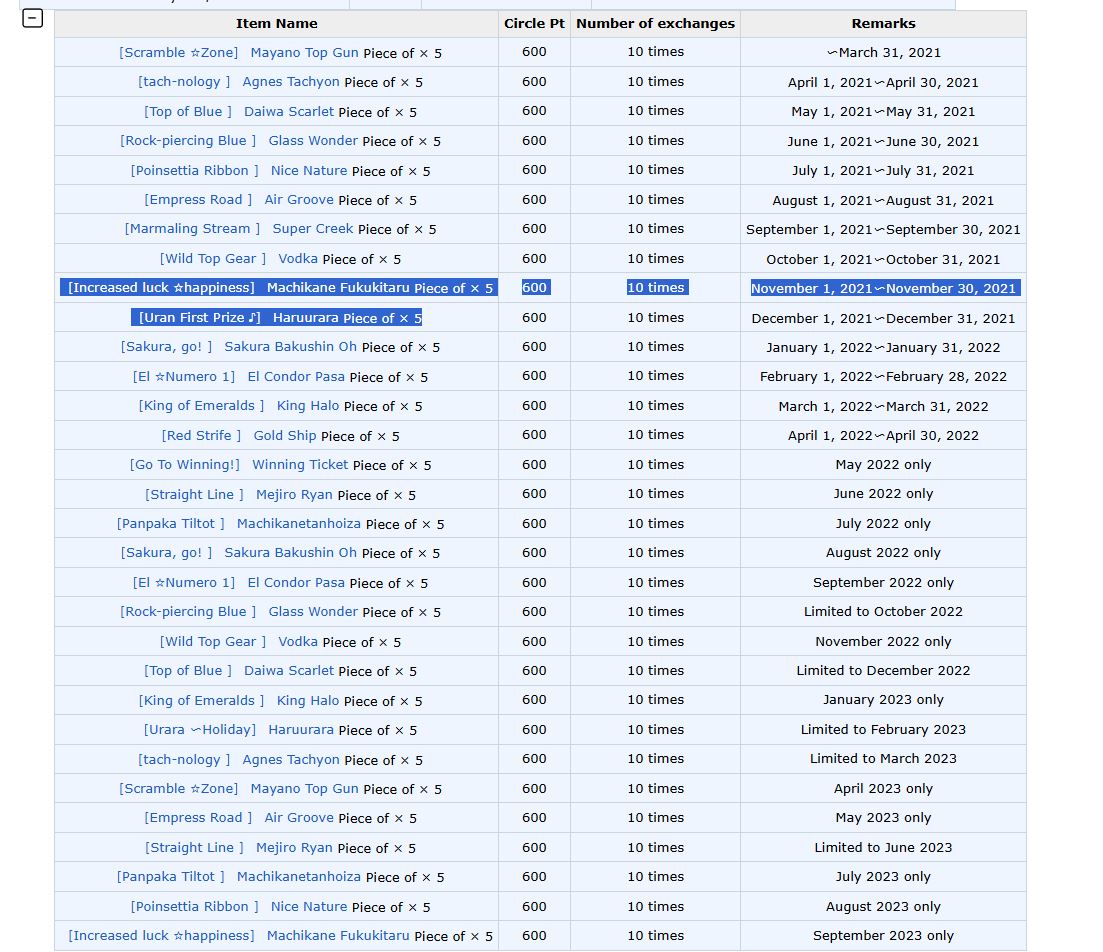Open El Condor Pasa link in September 2022 row
This screenshot has height=952, width=1103.
(295, 583)
